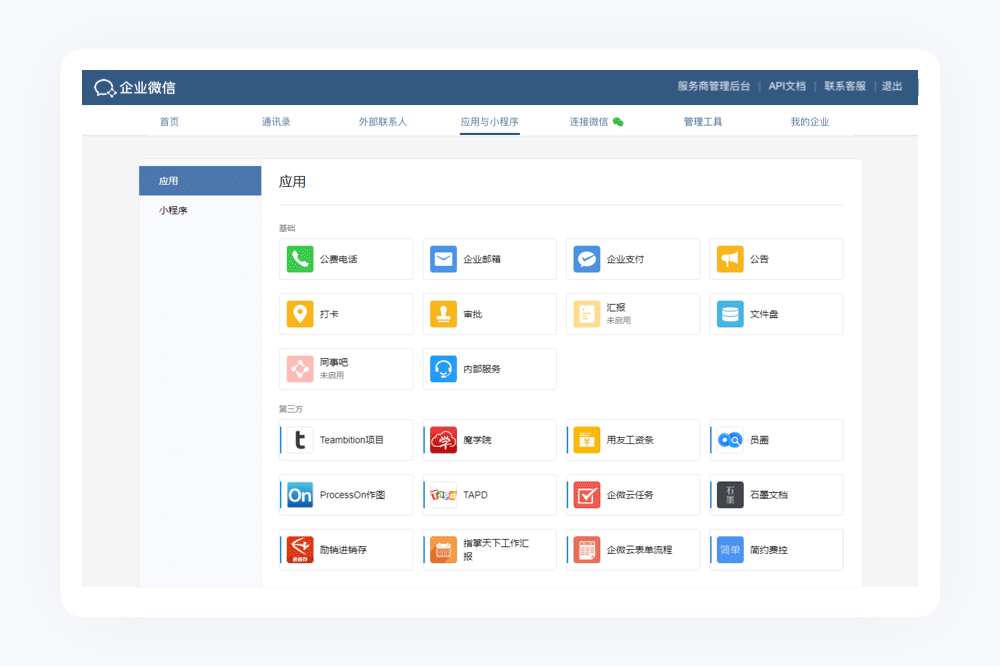Open the 励销进销存 red icon
Viewport: 1000px width, 666px height.
[x=300, y=549]
